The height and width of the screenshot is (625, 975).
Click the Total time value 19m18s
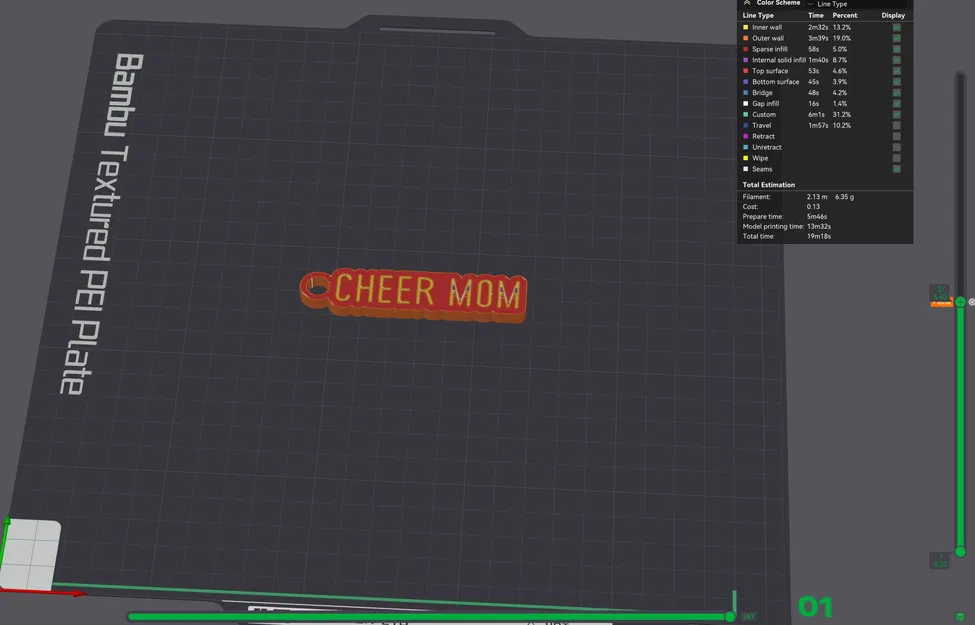pyautogui.click(x=819, y=236)
